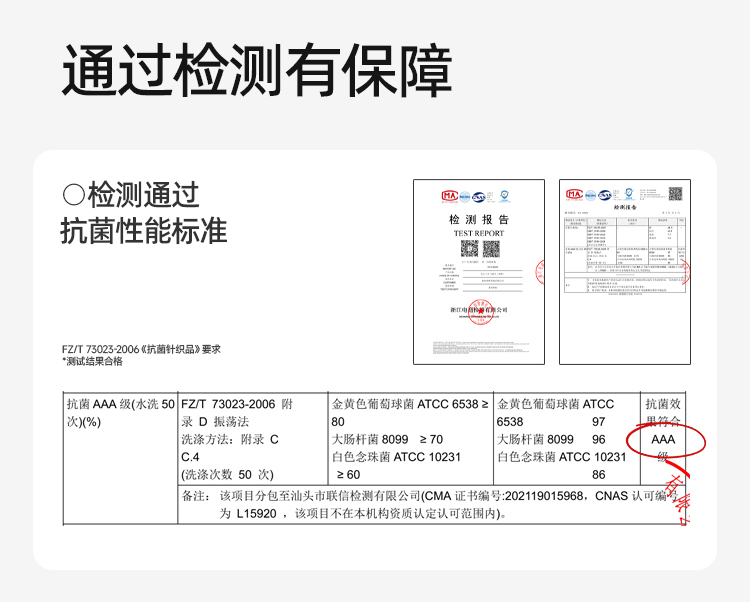Click the cell text 录 D 振荡法
This screenshot has height=602, width=750.
[215, 422]
